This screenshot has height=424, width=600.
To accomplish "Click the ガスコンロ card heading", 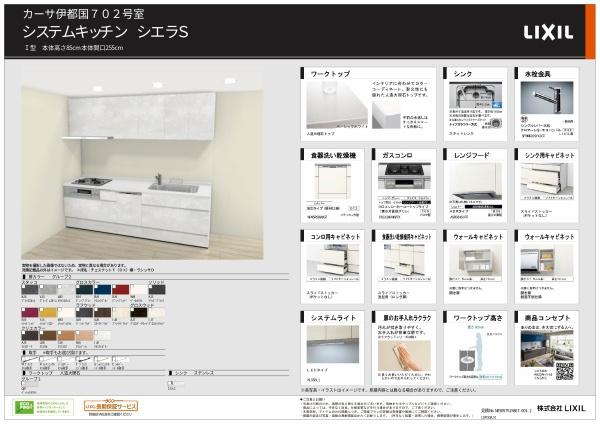I will pos(397,155).
